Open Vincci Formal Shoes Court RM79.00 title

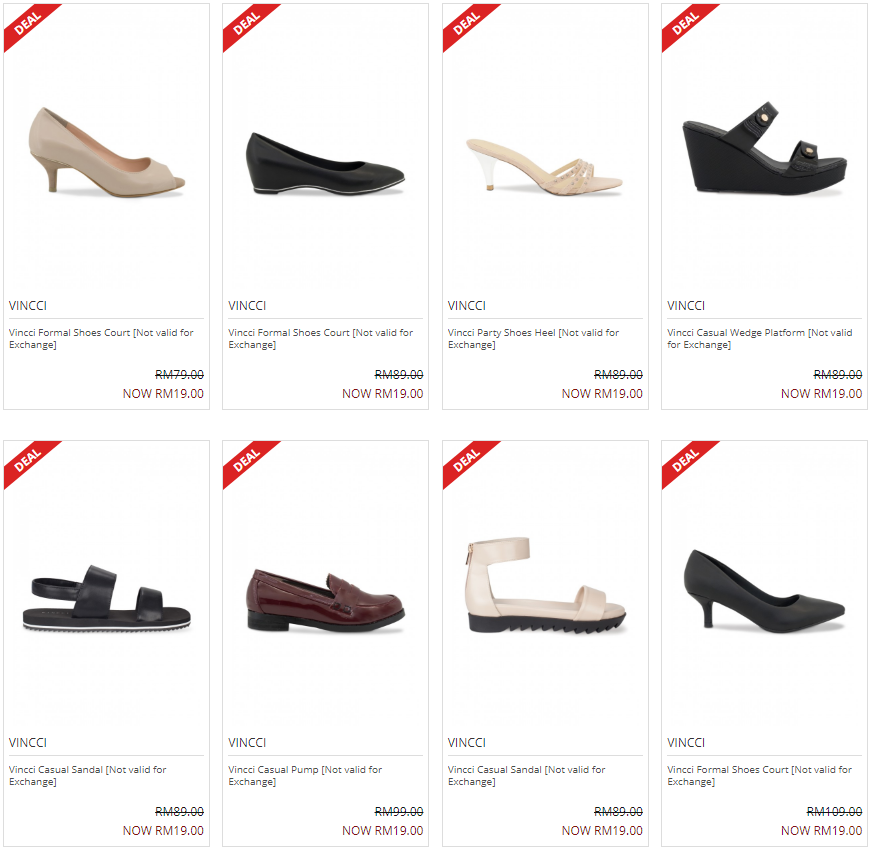point(101,338)
